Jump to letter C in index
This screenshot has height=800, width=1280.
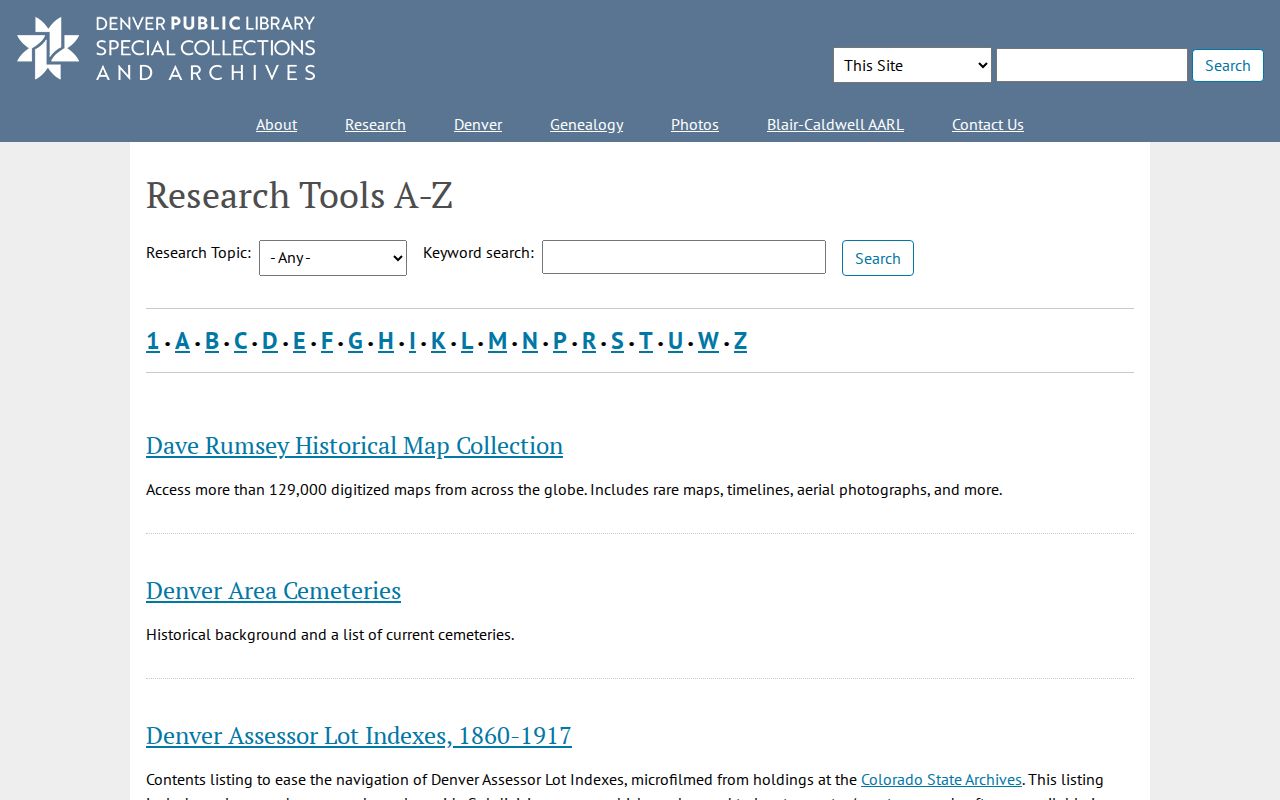pyautogui.click(x=240, y=341)
